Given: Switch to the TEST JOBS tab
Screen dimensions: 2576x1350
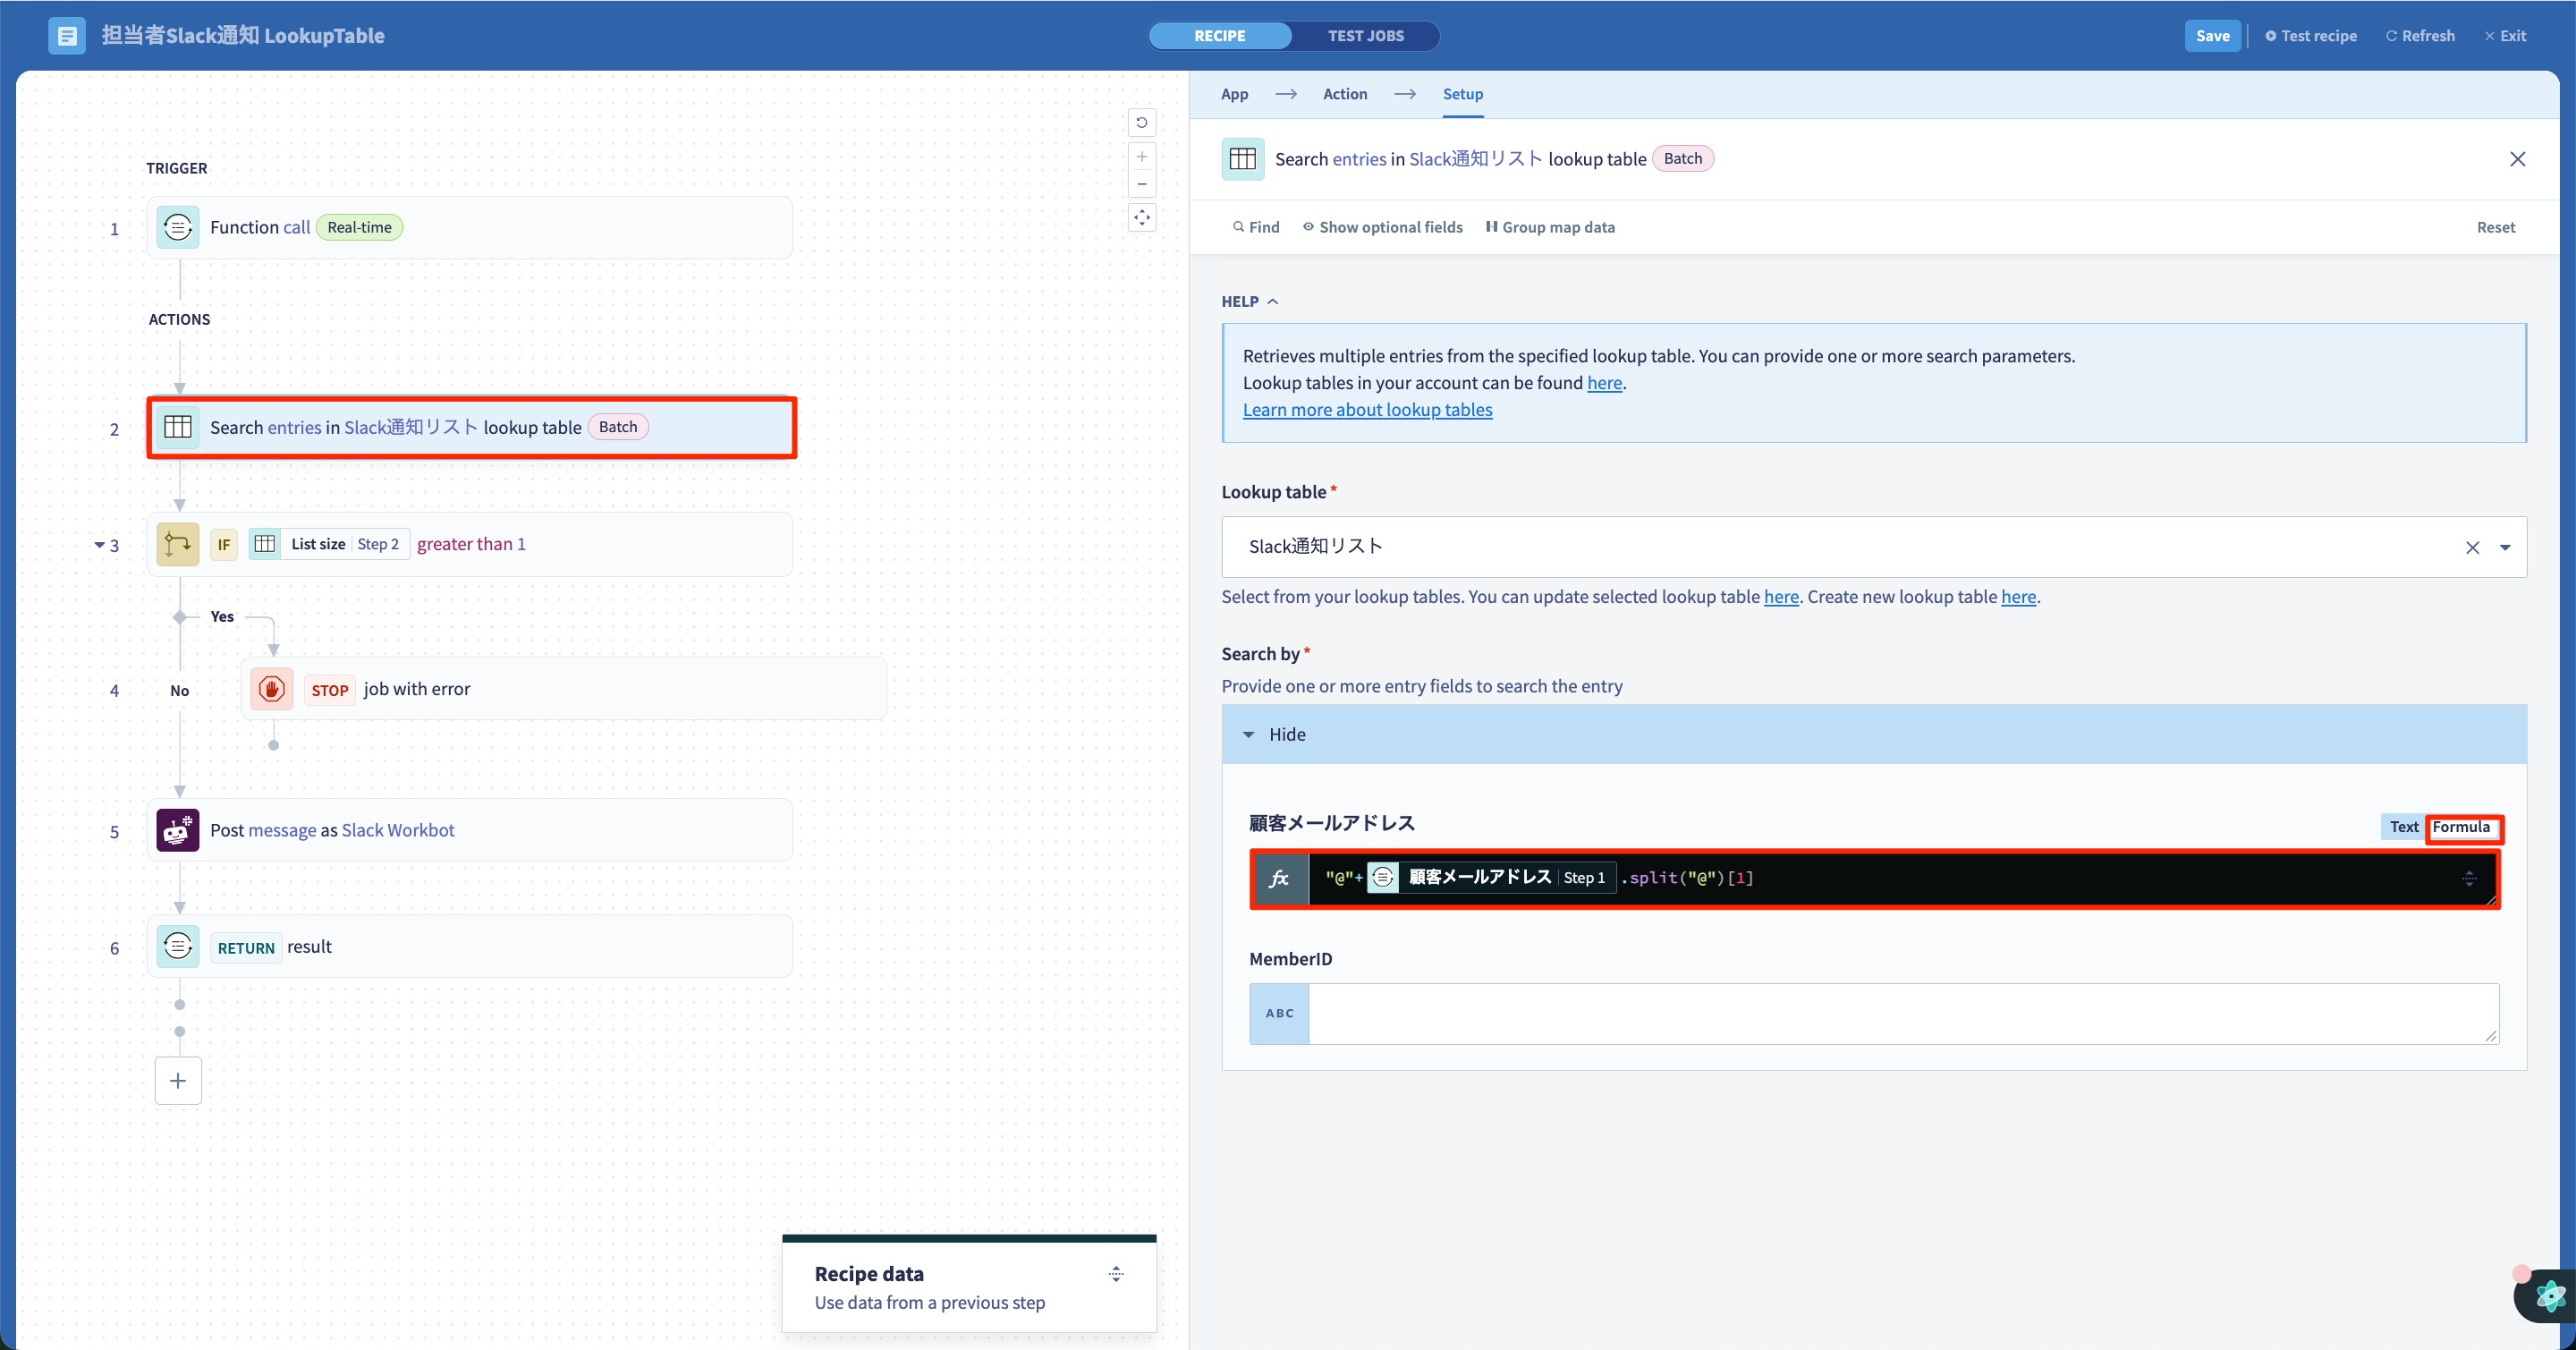Looking at the screenshot, I should click(1365, 36).
